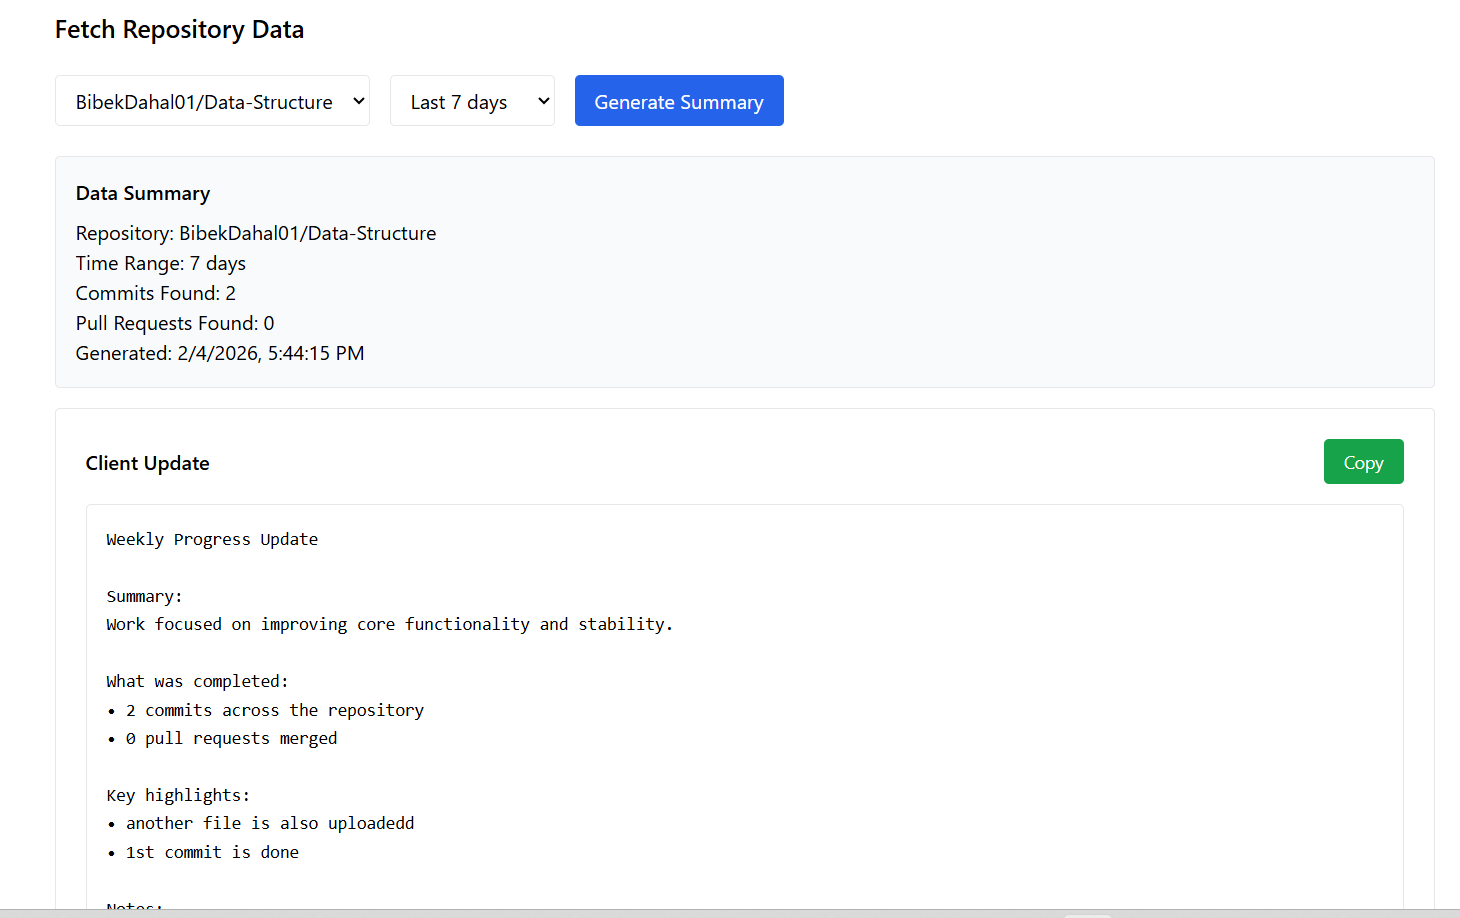Select the summary line about core functionality
This screenshot has height=918, width=1460.
click(389, 623)
